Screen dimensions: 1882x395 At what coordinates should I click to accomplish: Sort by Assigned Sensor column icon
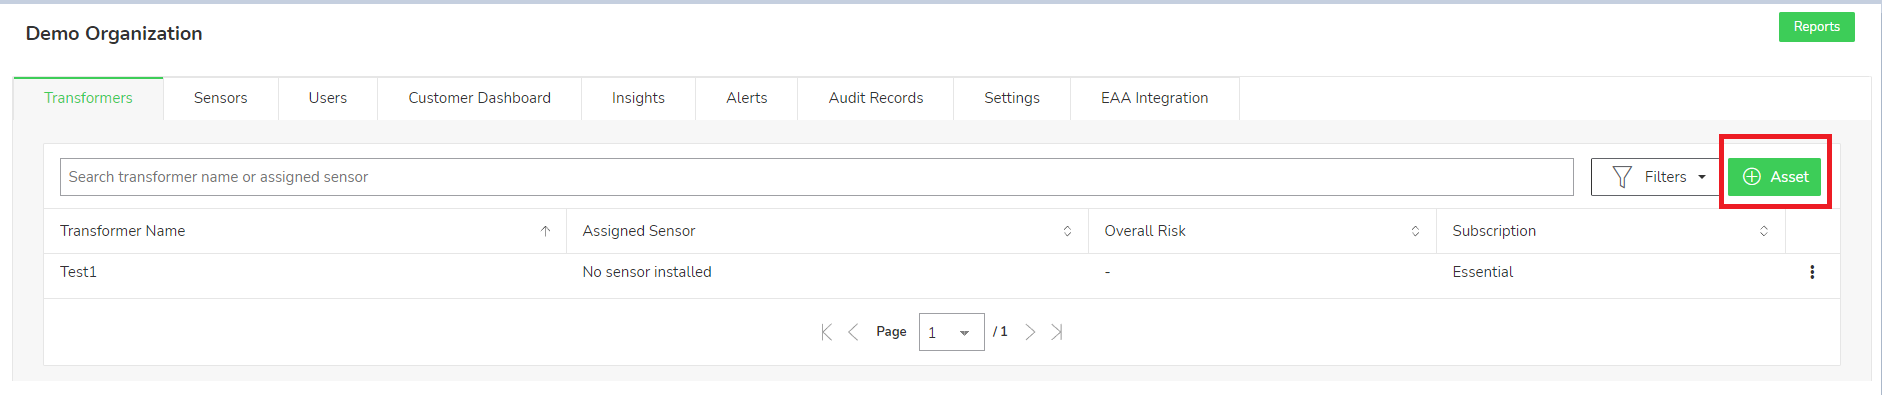(1067, 231)
